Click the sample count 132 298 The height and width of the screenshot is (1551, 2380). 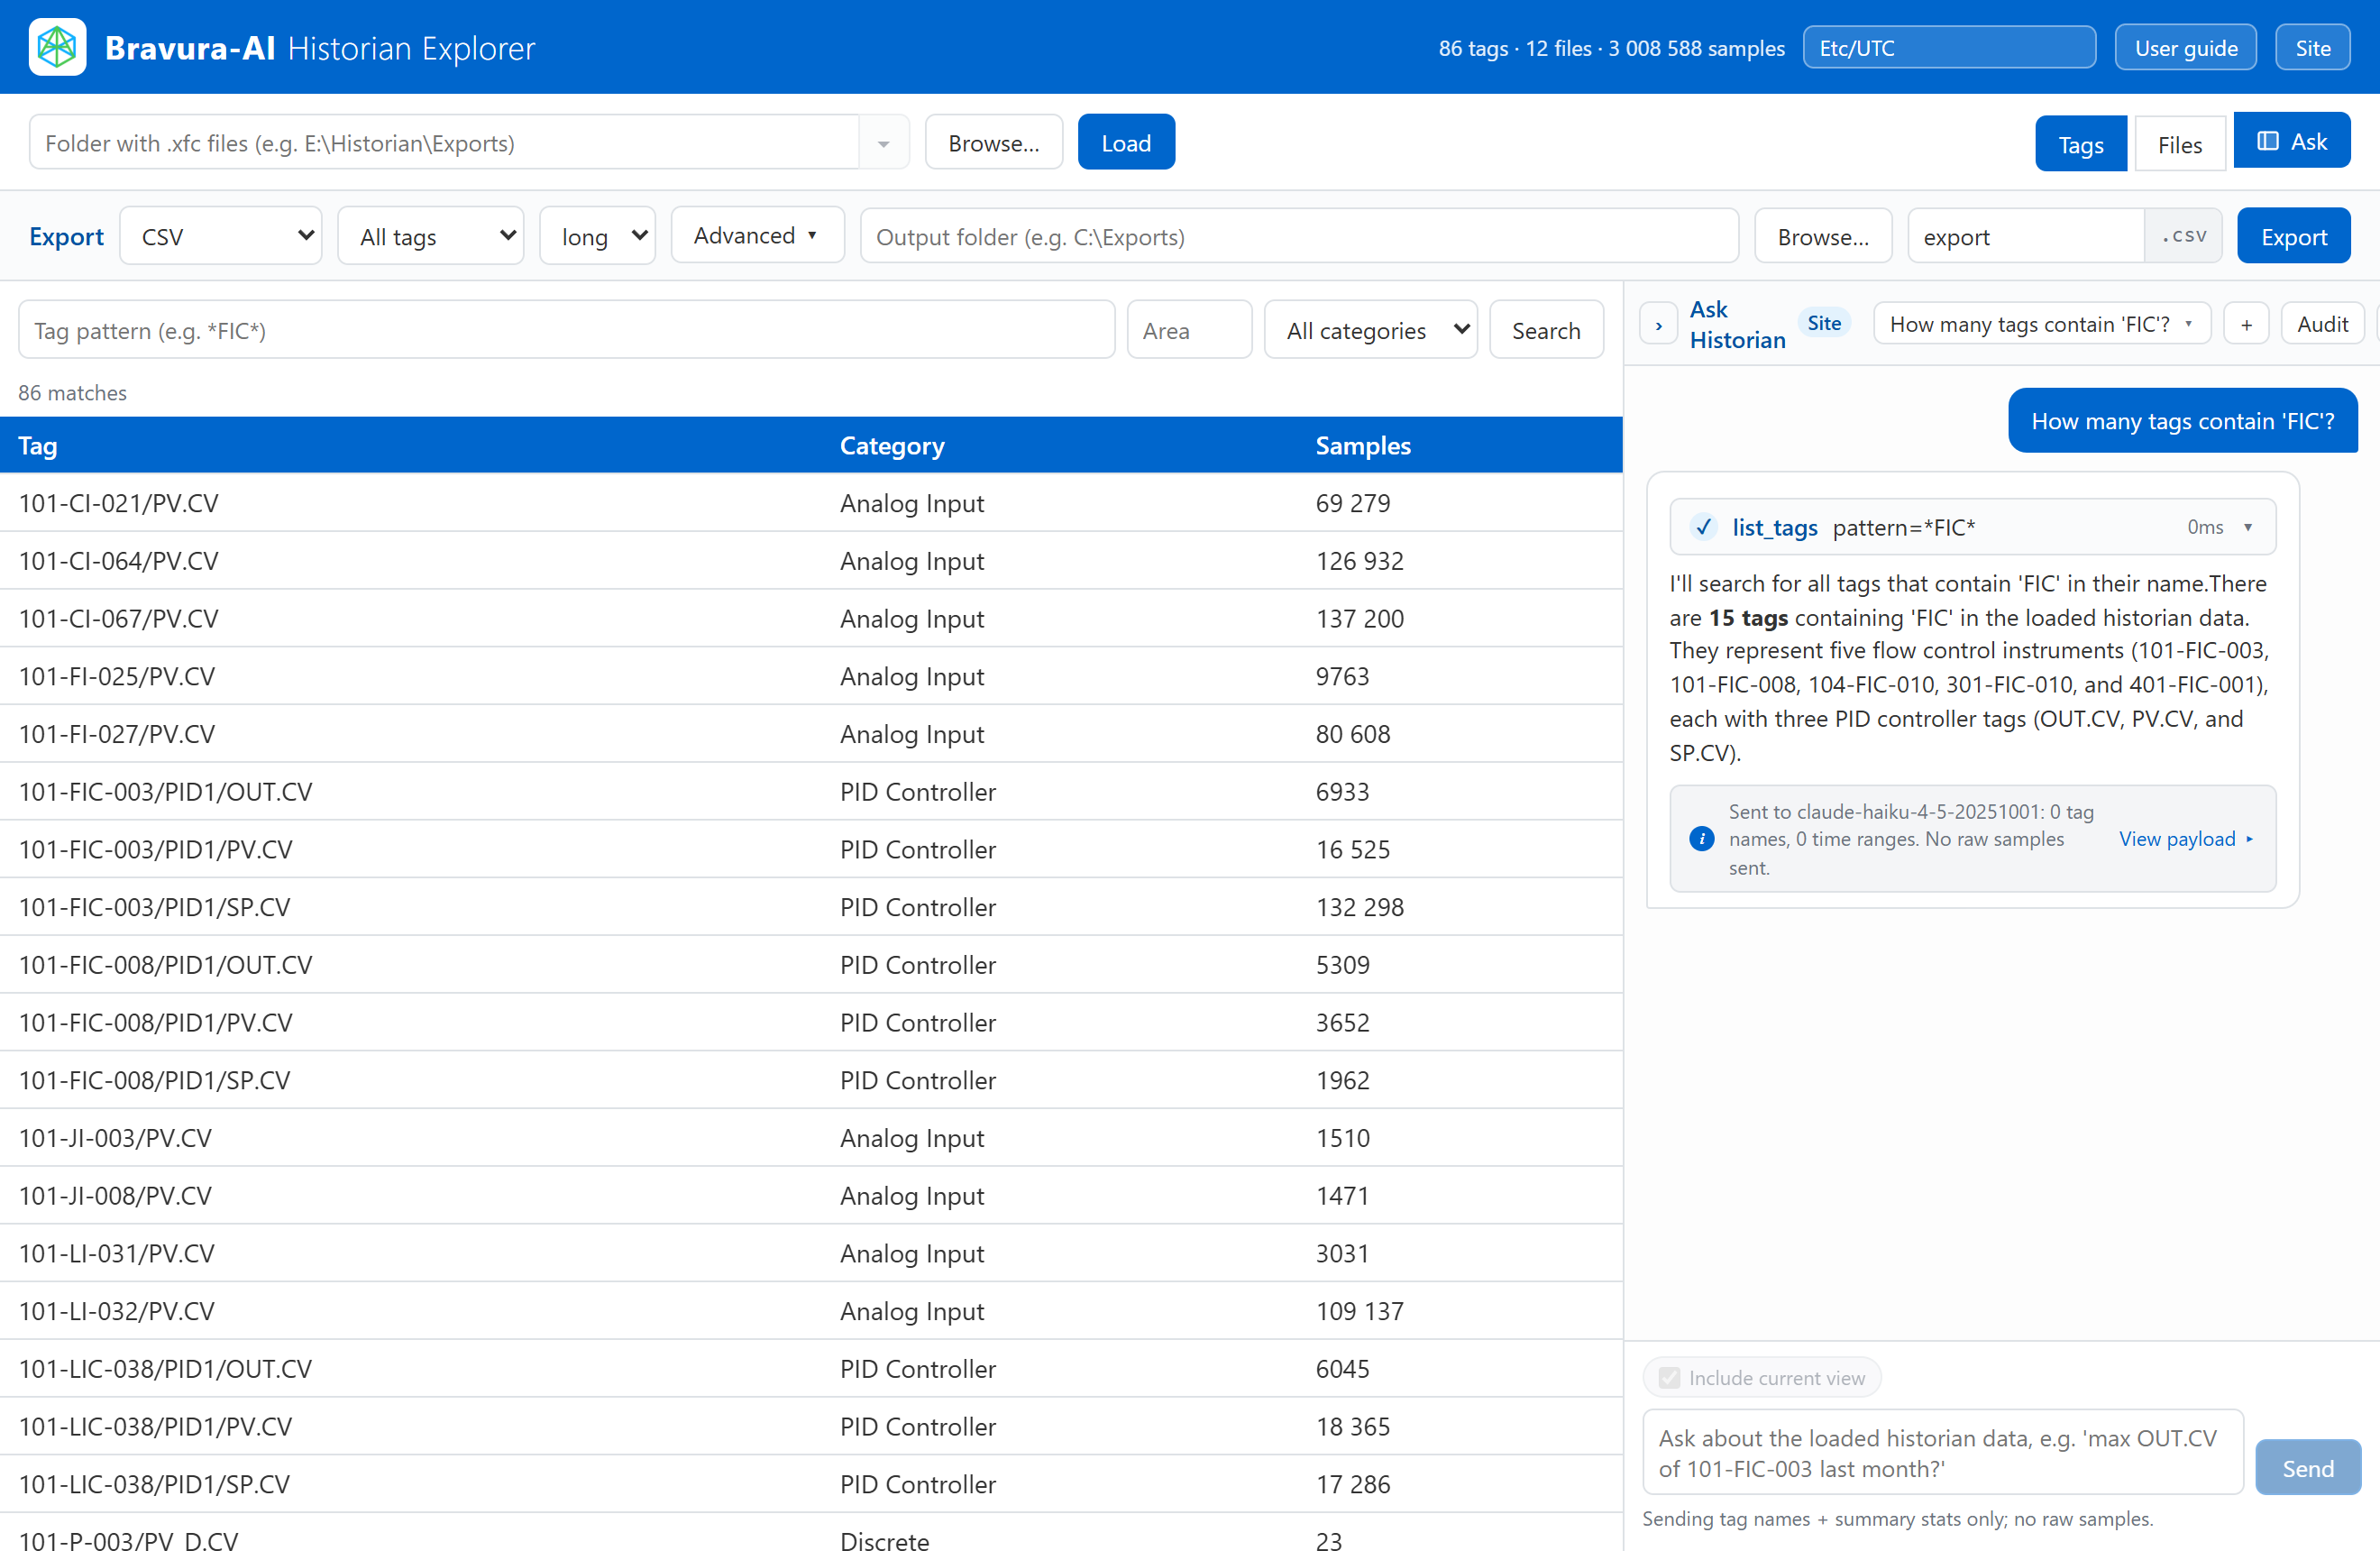[1359, 906]
